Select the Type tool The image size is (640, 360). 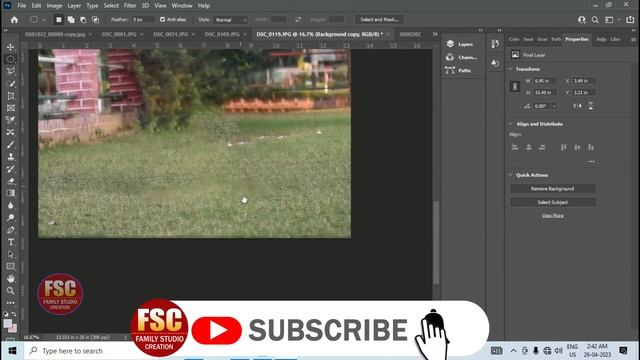(x=11, y=242)
